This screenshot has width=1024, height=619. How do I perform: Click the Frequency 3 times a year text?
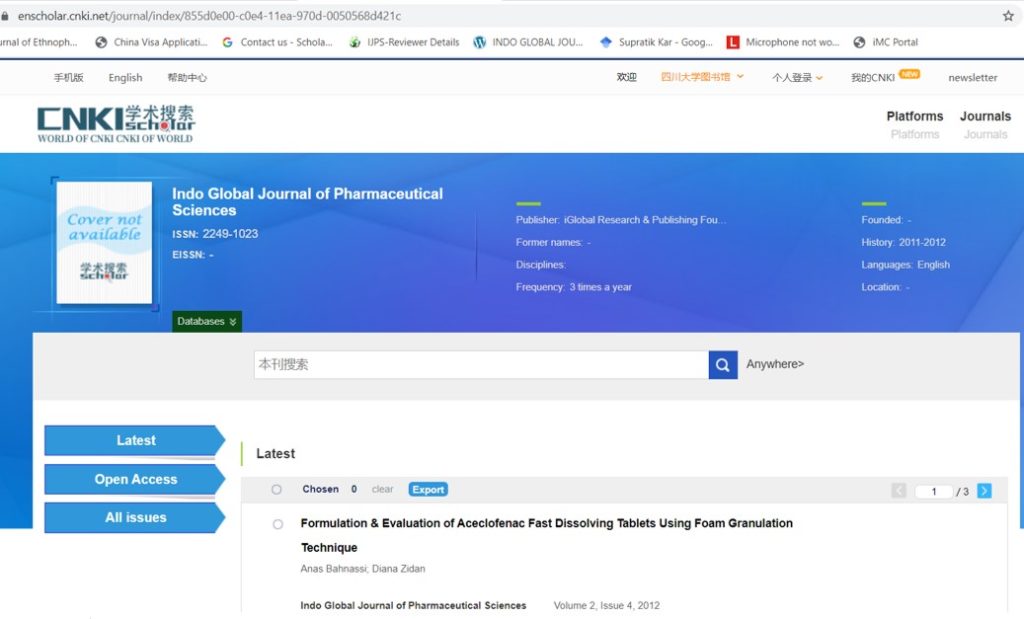click(x=574, y=287)
